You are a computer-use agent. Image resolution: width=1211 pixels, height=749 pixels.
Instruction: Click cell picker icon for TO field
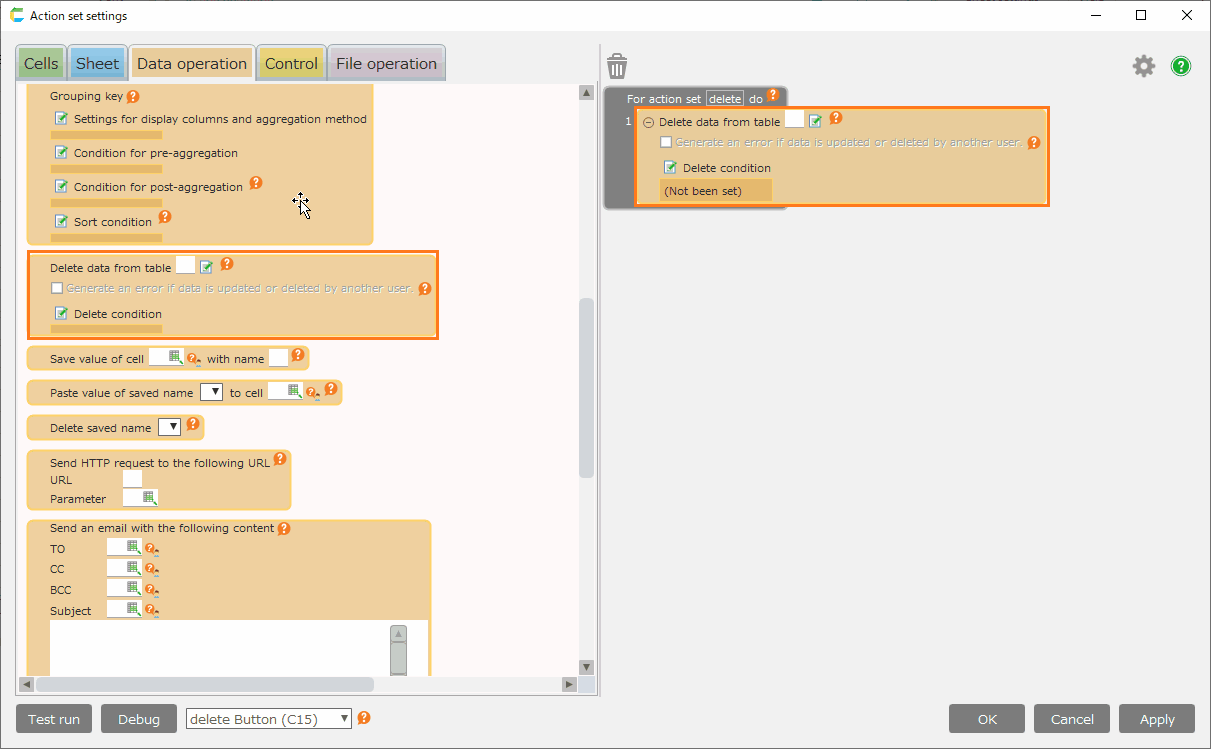click(133, 548)
